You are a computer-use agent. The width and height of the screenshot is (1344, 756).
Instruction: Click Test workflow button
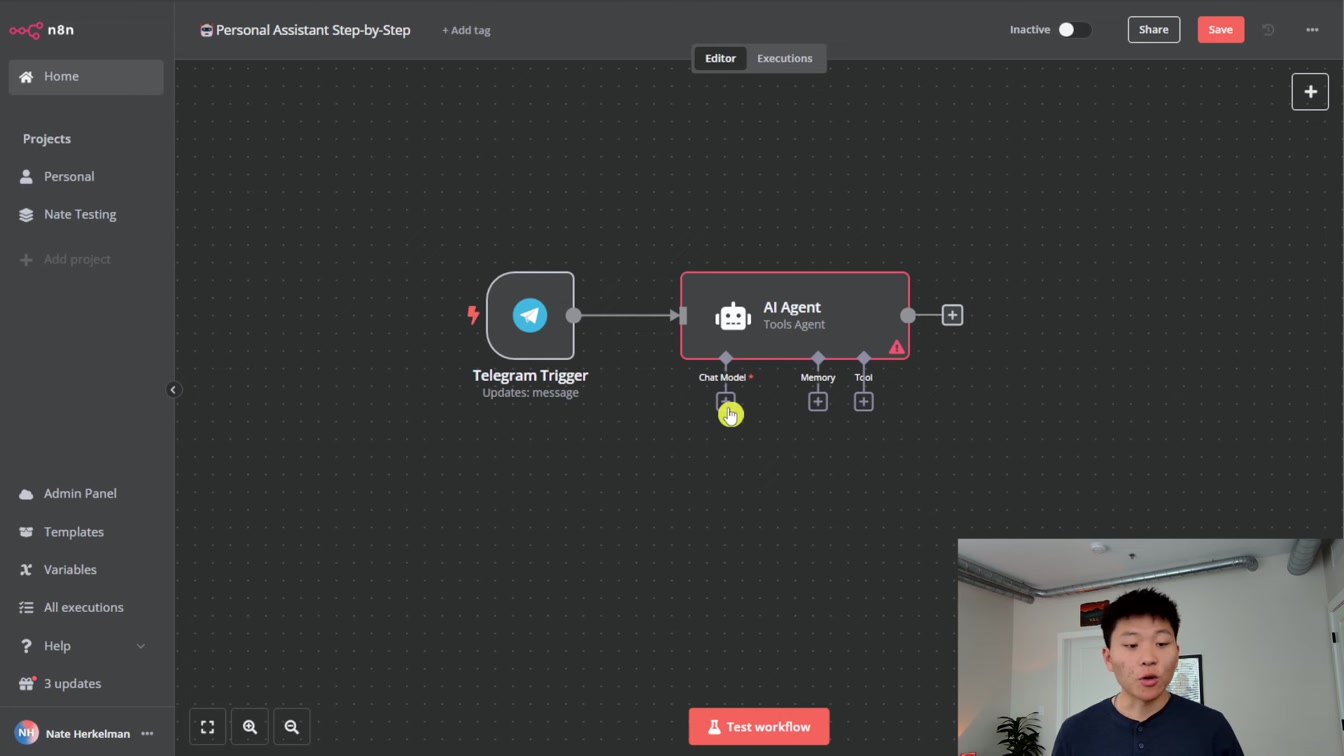[x=759, y=727]
